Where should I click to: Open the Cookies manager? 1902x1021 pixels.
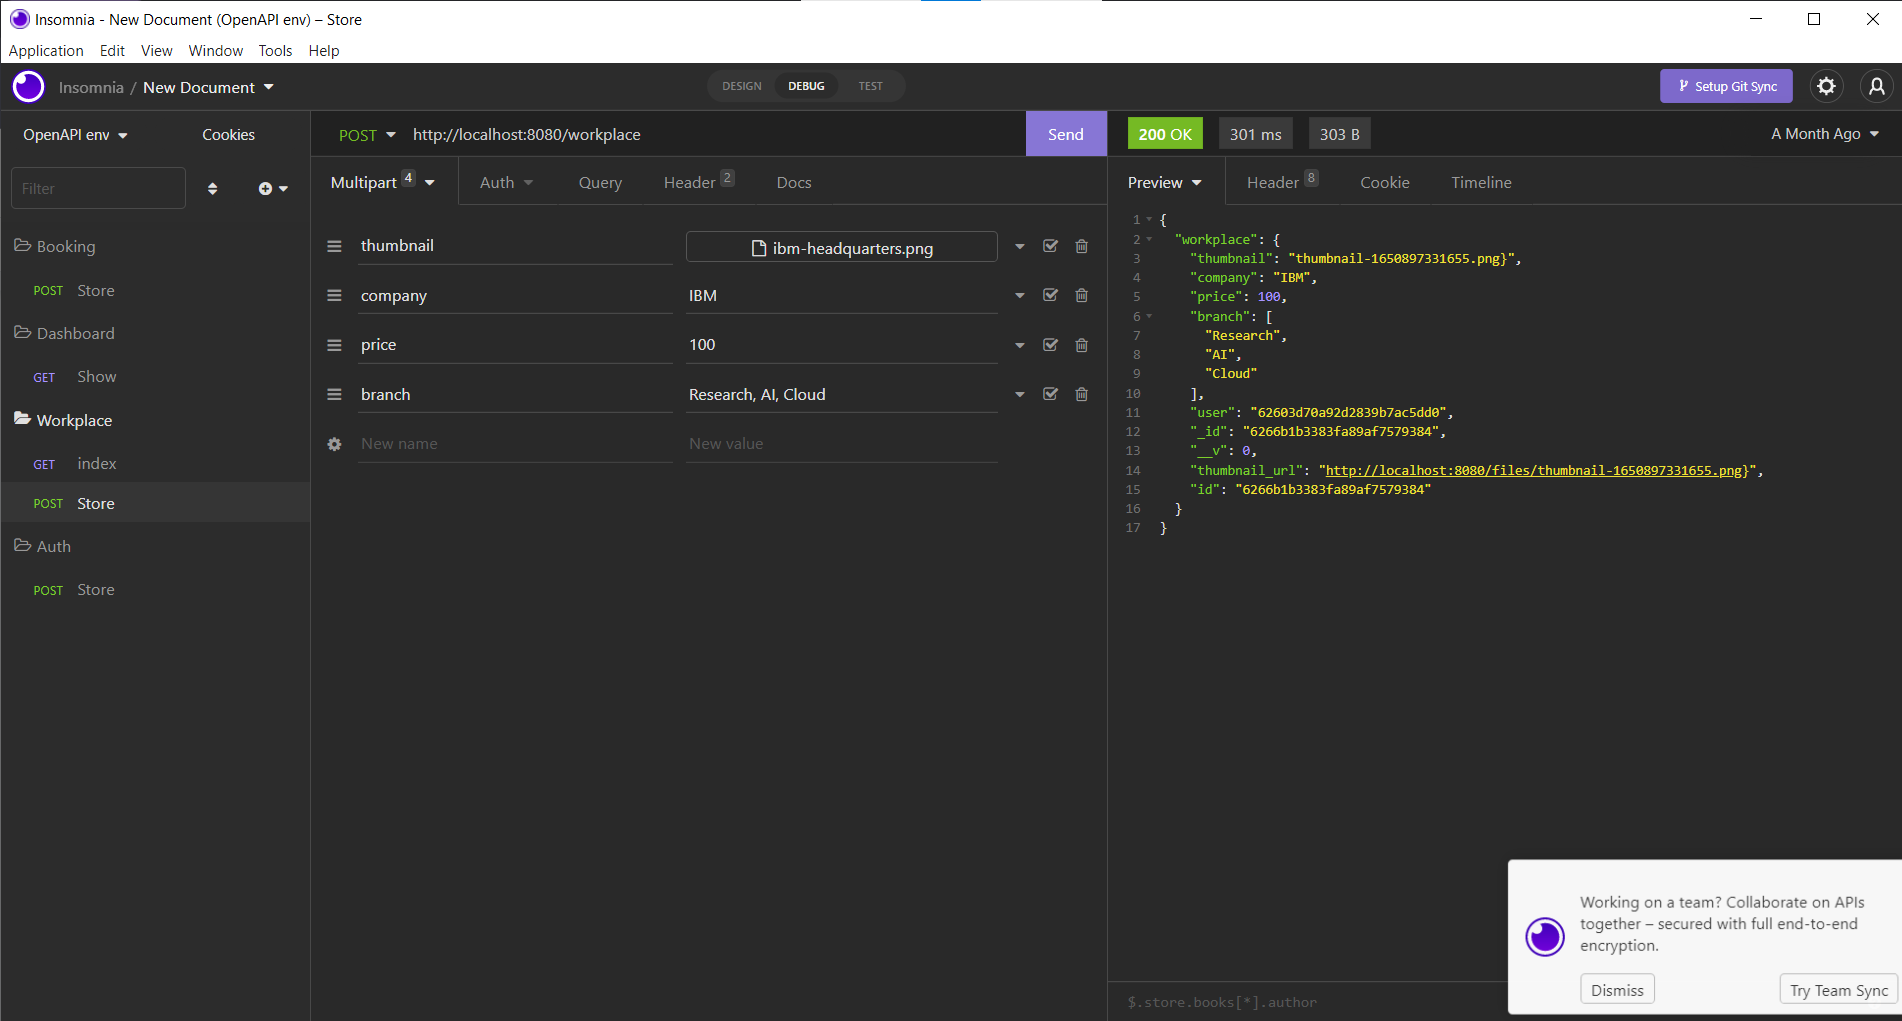point(228,134)
